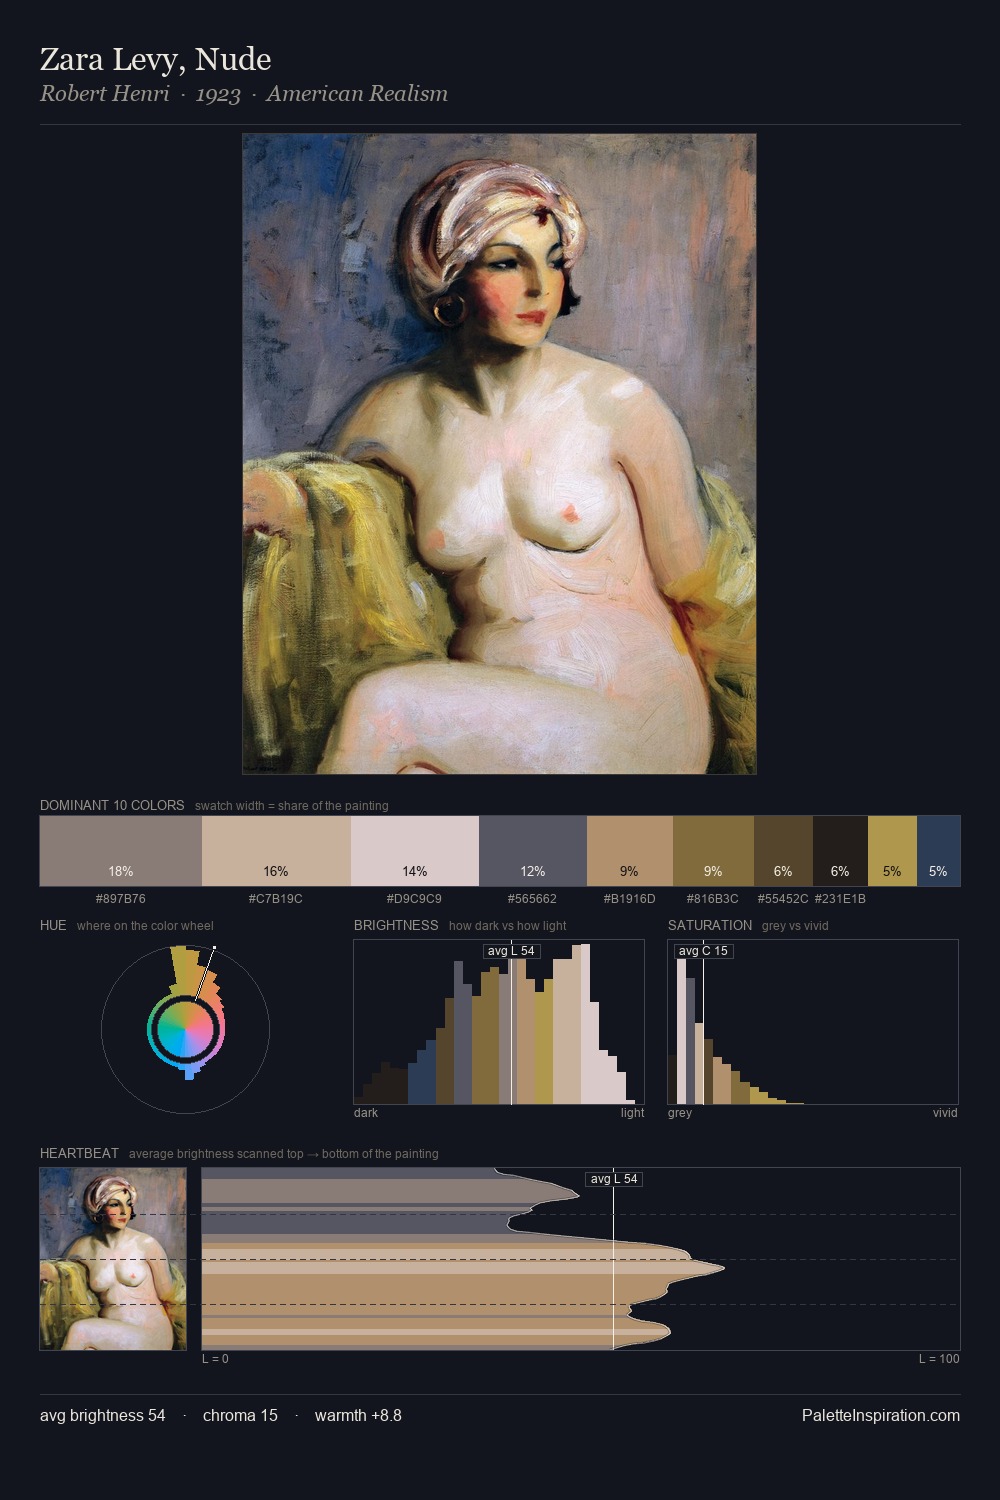
Task: Click the 'avg L 54' label in Brightness histogram
Action: [511, 951]
